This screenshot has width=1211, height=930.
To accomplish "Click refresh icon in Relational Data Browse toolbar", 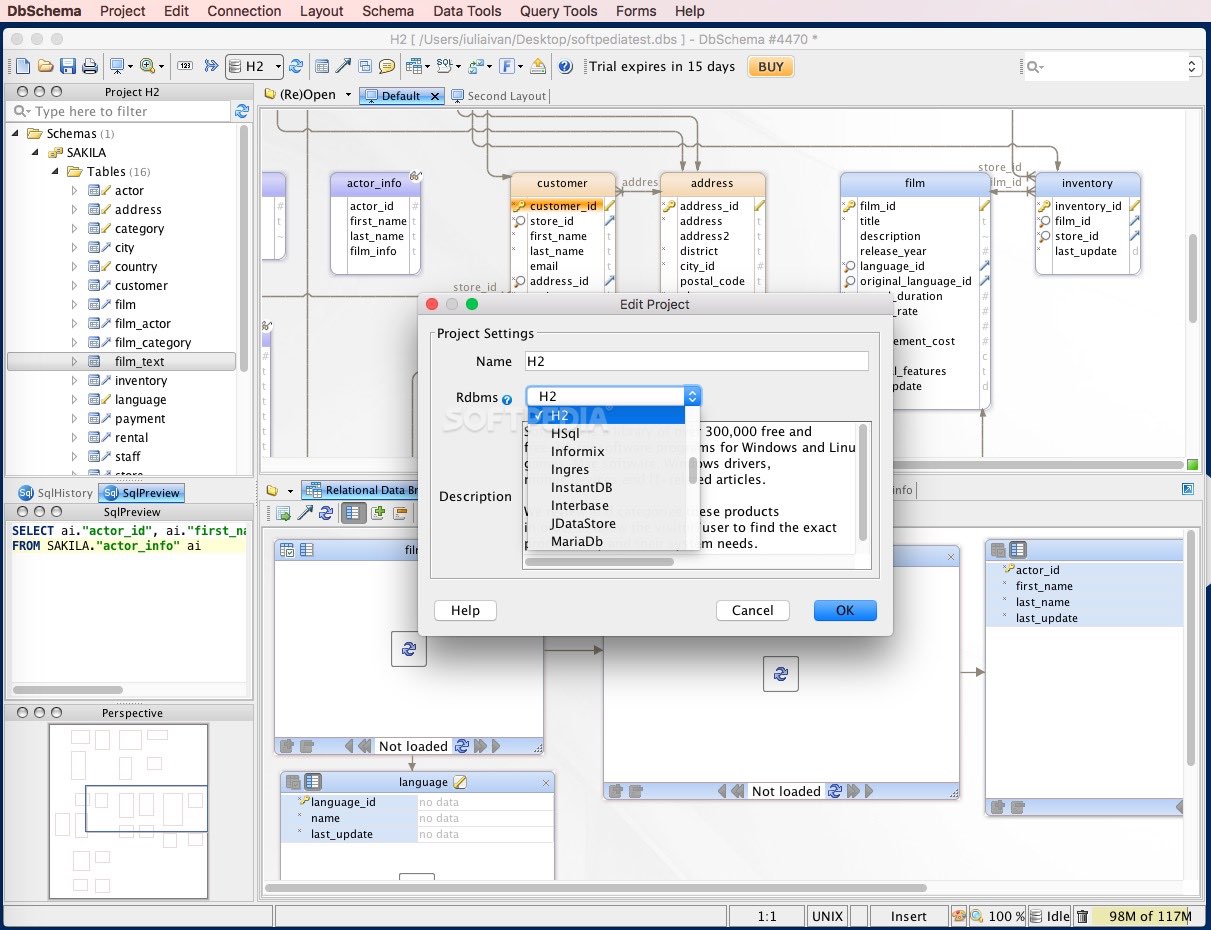I will [325, 513].
